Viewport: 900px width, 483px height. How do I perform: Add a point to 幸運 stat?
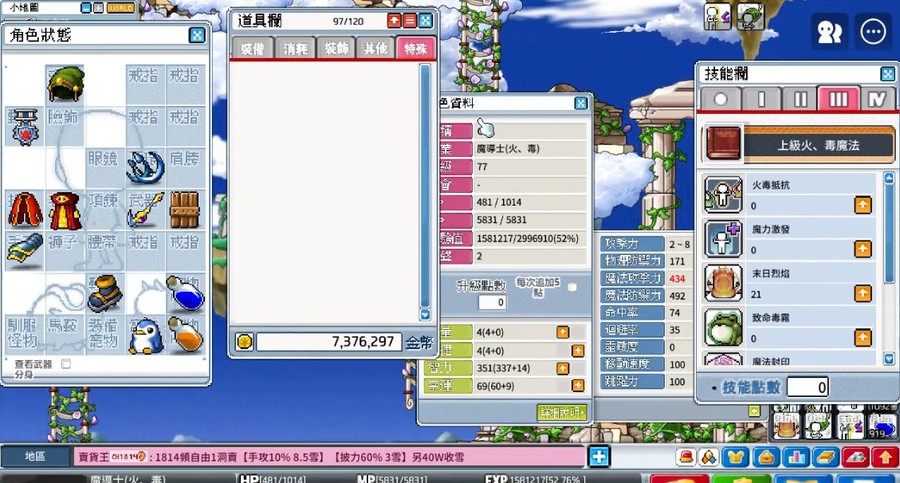[x=578, y=386]
